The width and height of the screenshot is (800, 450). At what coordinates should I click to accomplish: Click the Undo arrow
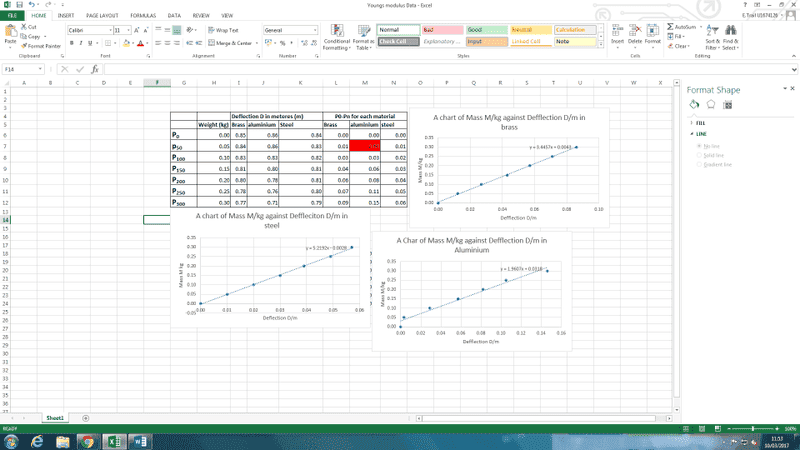(32, 5)
